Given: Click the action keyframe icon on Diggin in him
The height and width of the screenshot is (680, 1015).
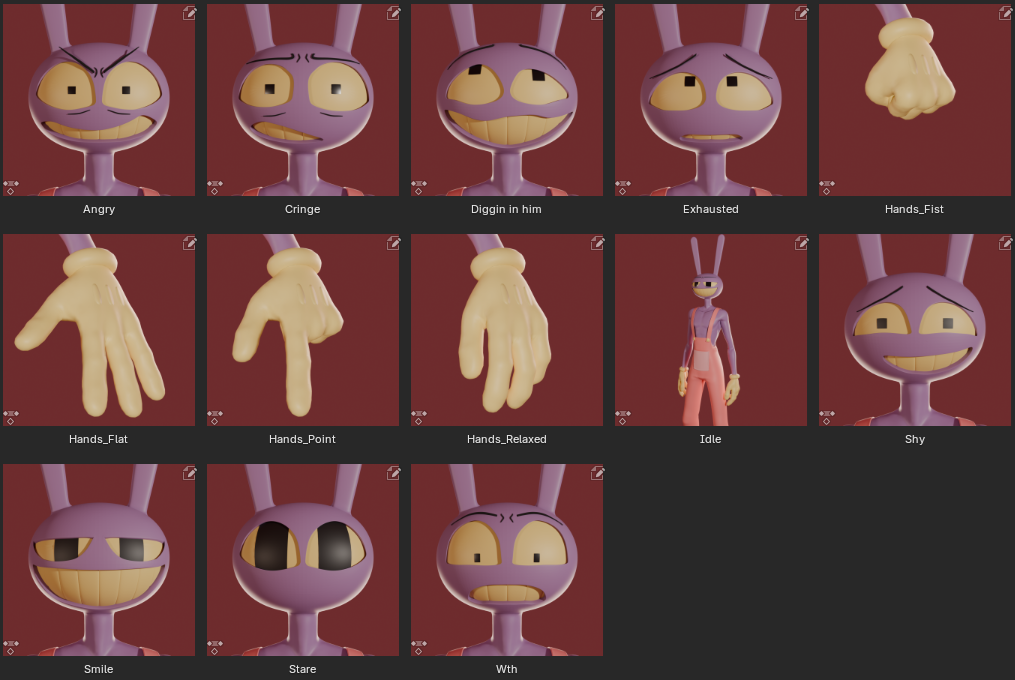Looking at the screenshot, I should pyautogui.click(x=419, y=188).
